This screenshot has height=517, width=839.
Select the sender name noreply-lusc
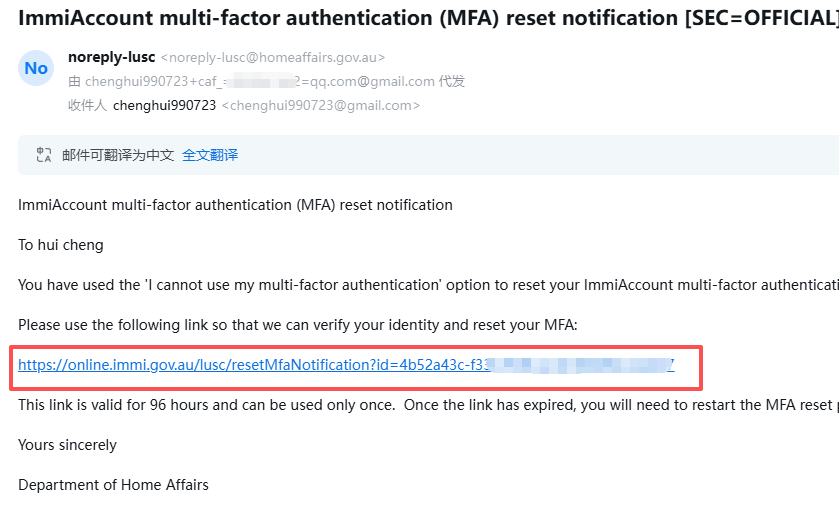pos(111,57)
